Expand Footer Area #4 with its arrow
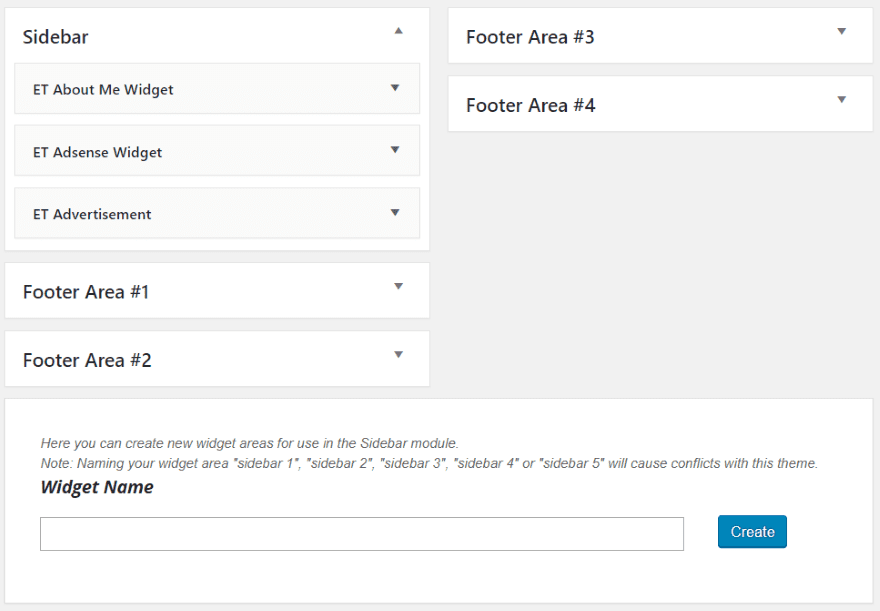This screenshot has width=880, height=611. point(841,100)
